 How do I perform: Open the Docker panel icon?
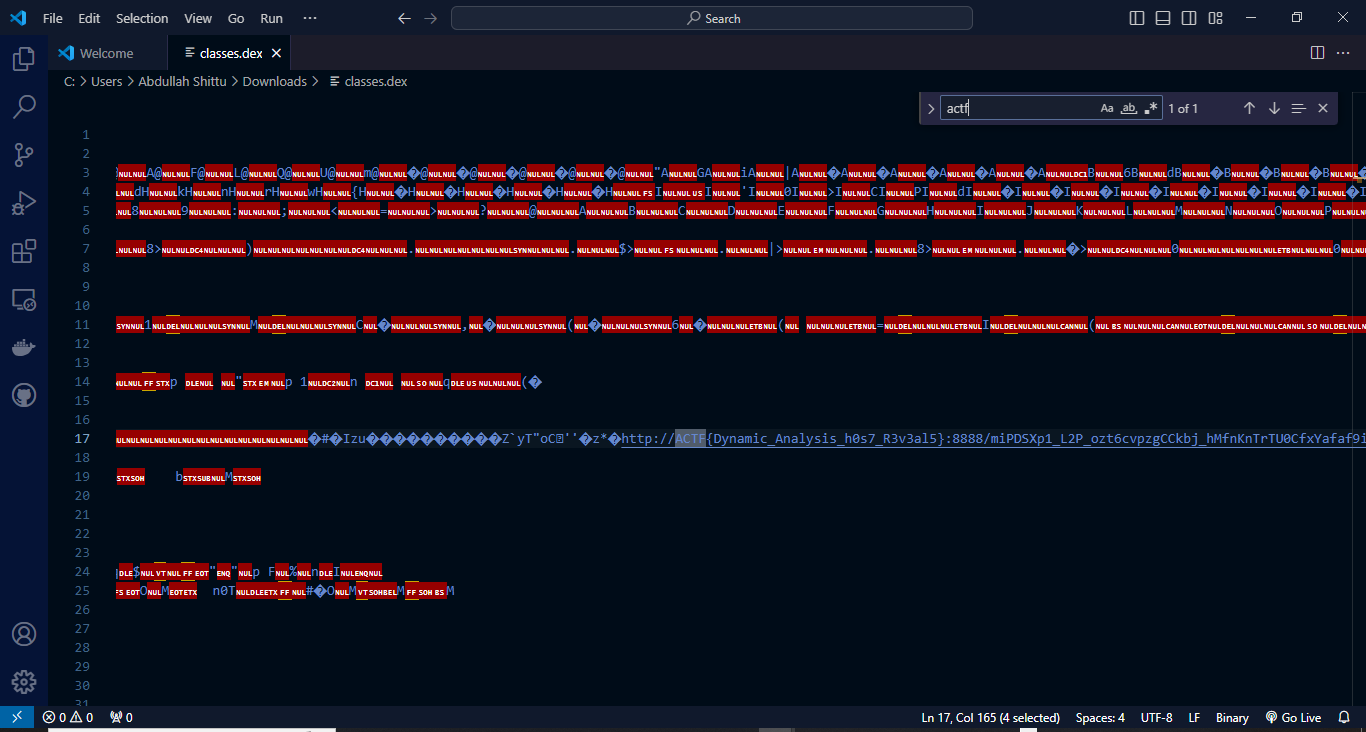coord(24,348)
